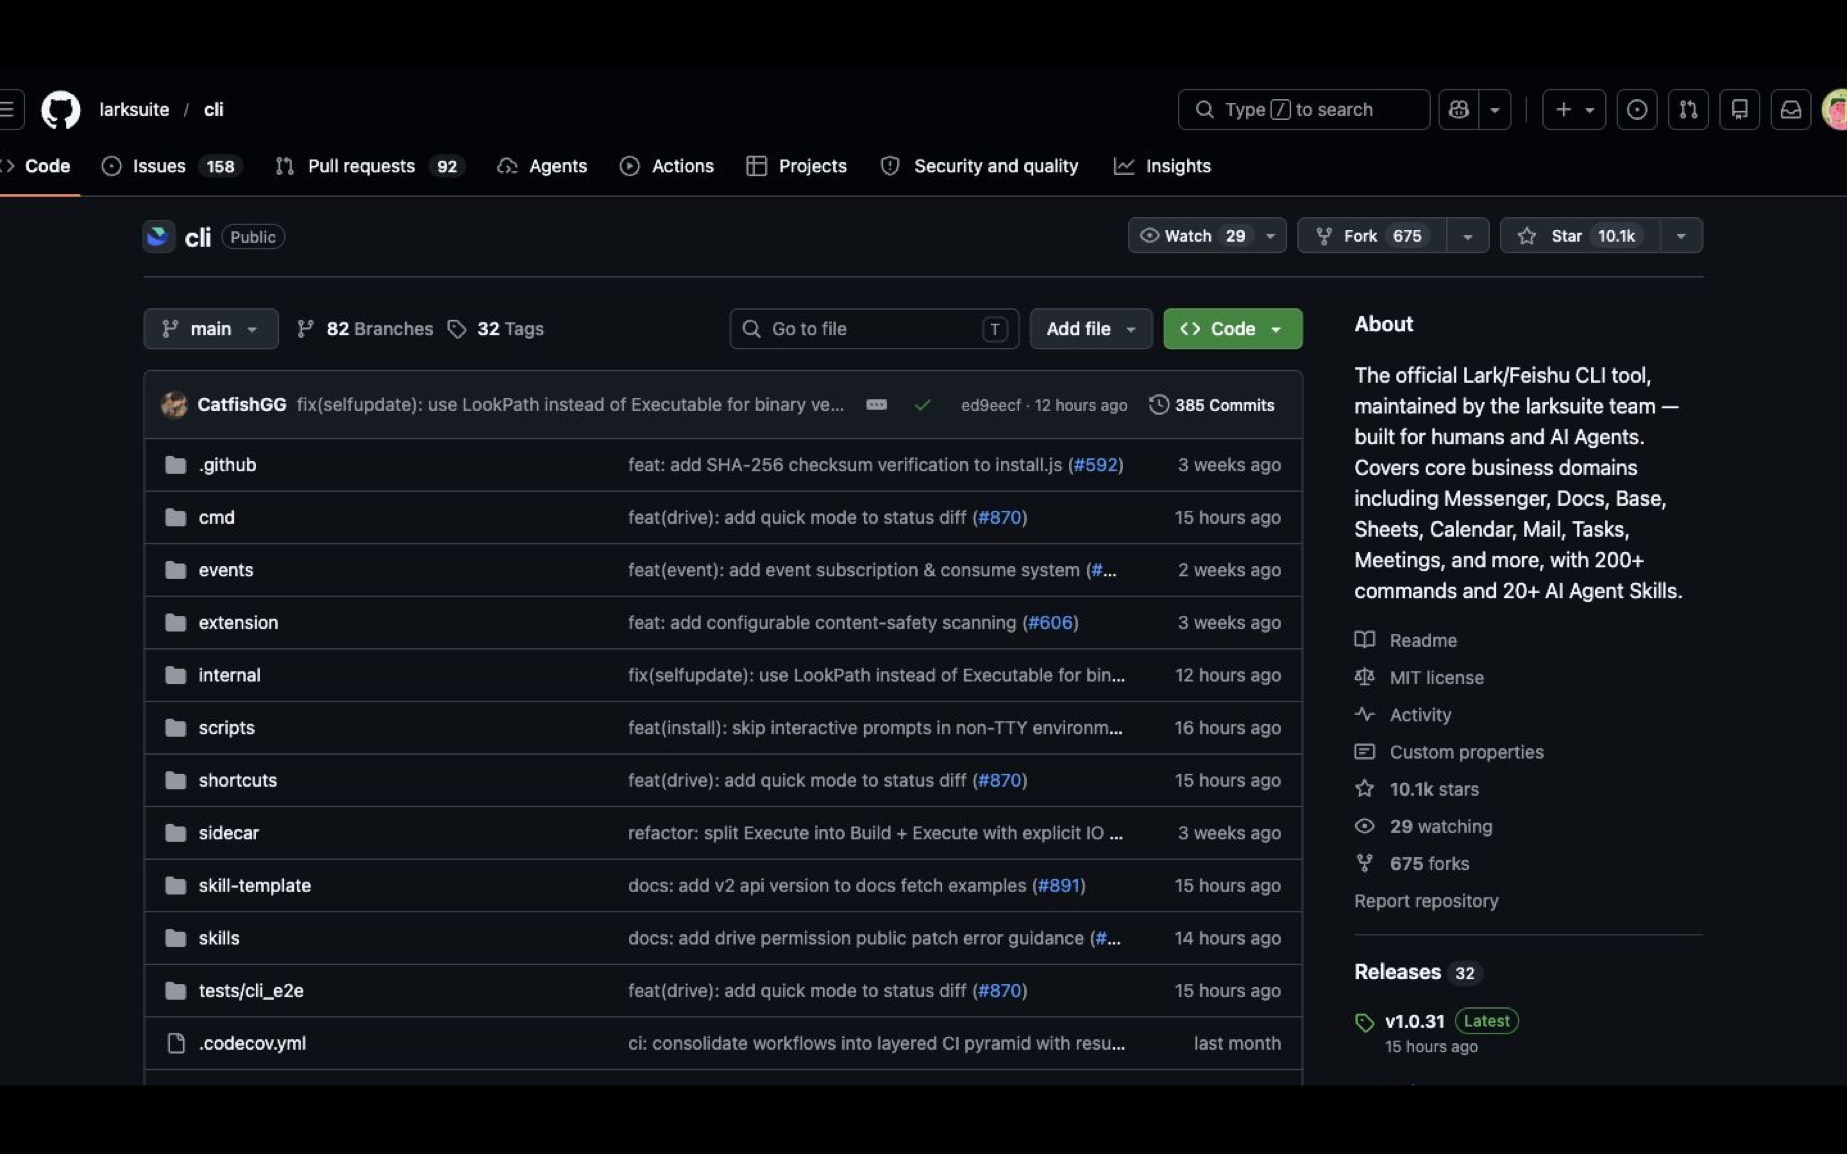Switch to the Code tab
The image size is (1847, 1154).
(x=38, y=166)
